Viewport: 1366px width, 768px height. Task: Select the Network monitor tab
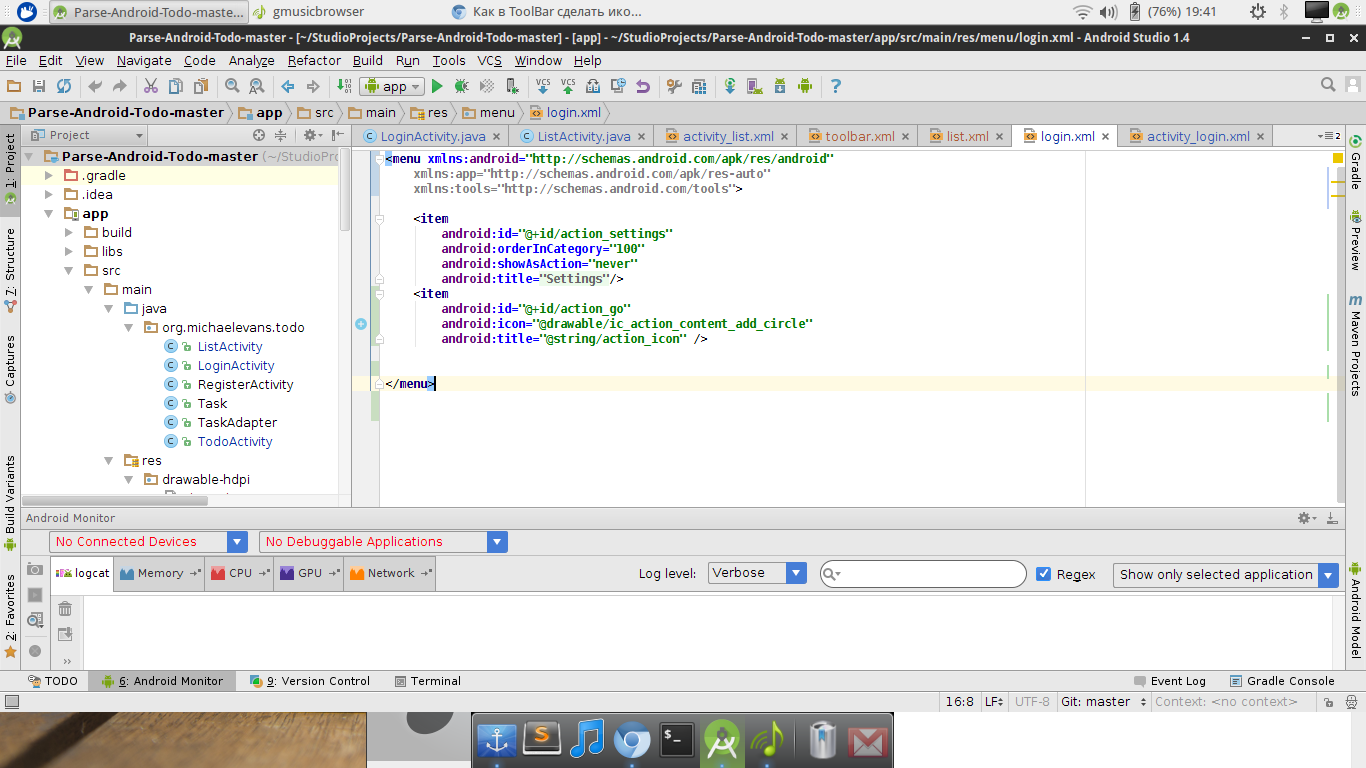pyautogui.click(x=390, y=573)
